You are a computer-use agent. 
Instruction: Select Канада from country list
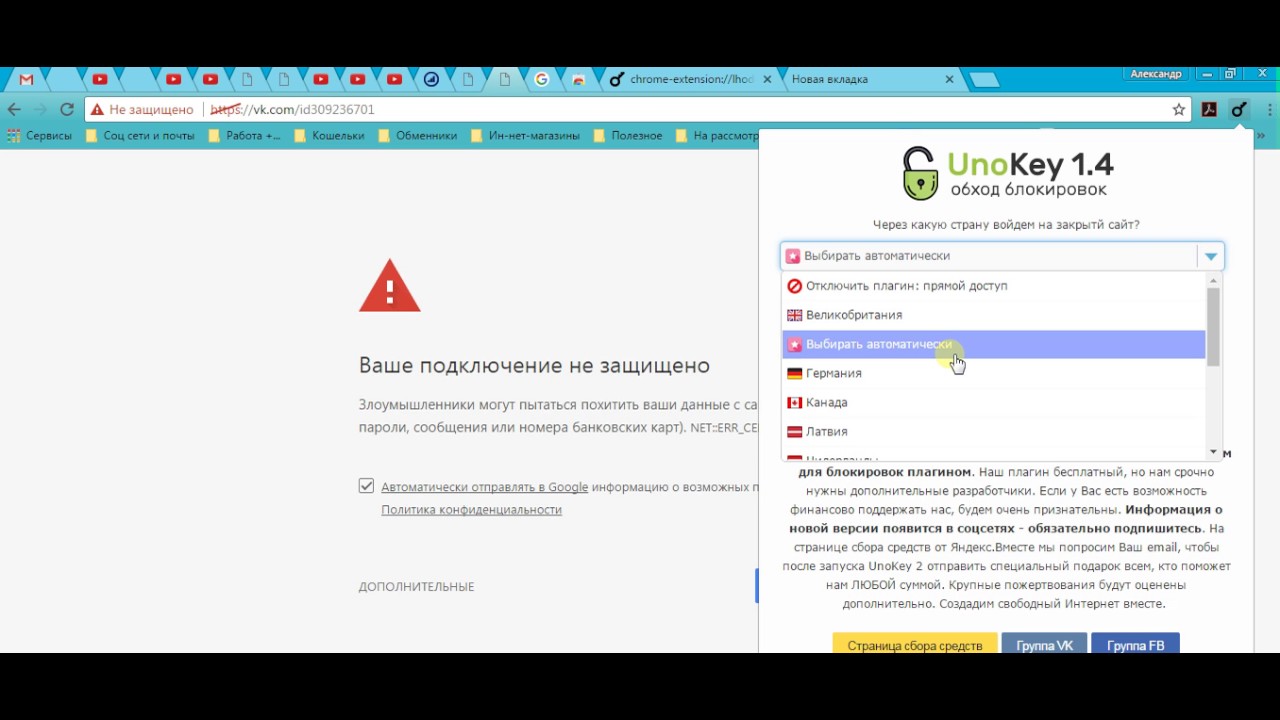point(994,402)
